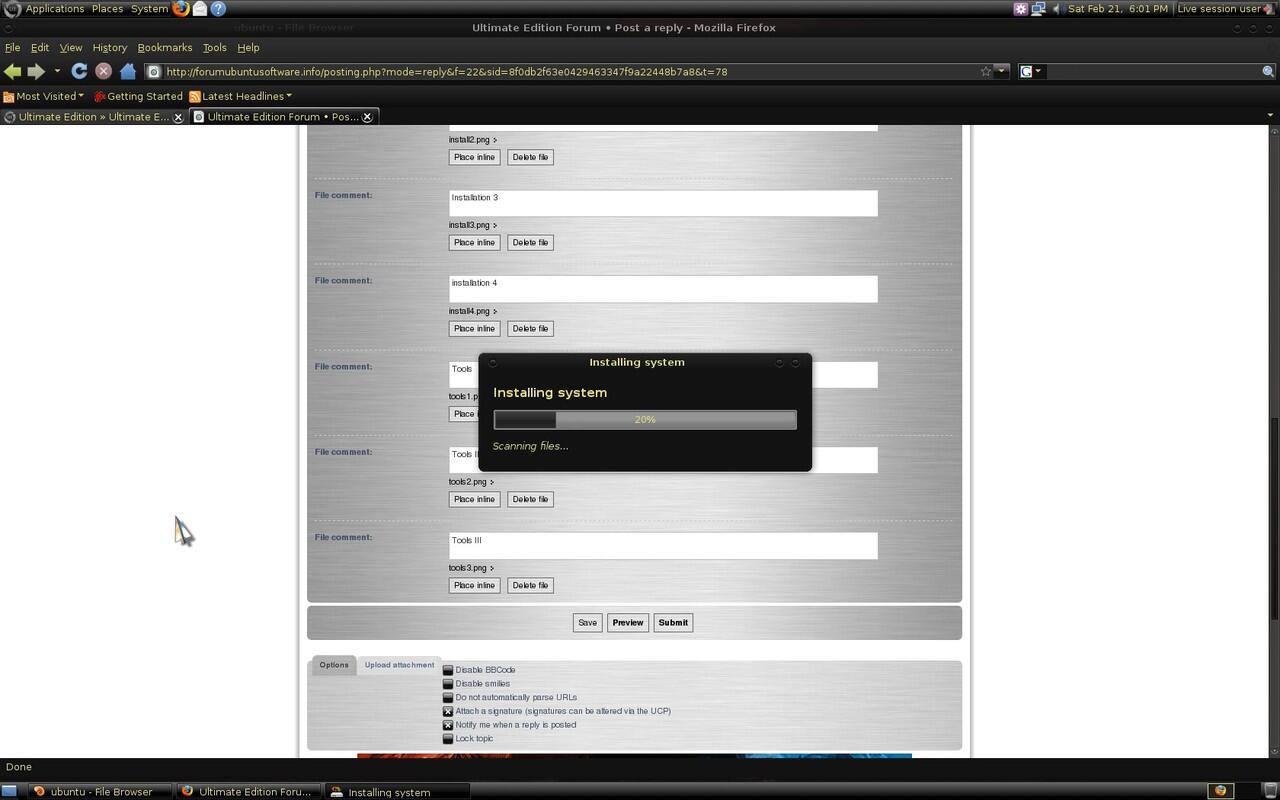Click the search magnifier icon
This screenshot has height=800, width=1280.
point(1268,71)
